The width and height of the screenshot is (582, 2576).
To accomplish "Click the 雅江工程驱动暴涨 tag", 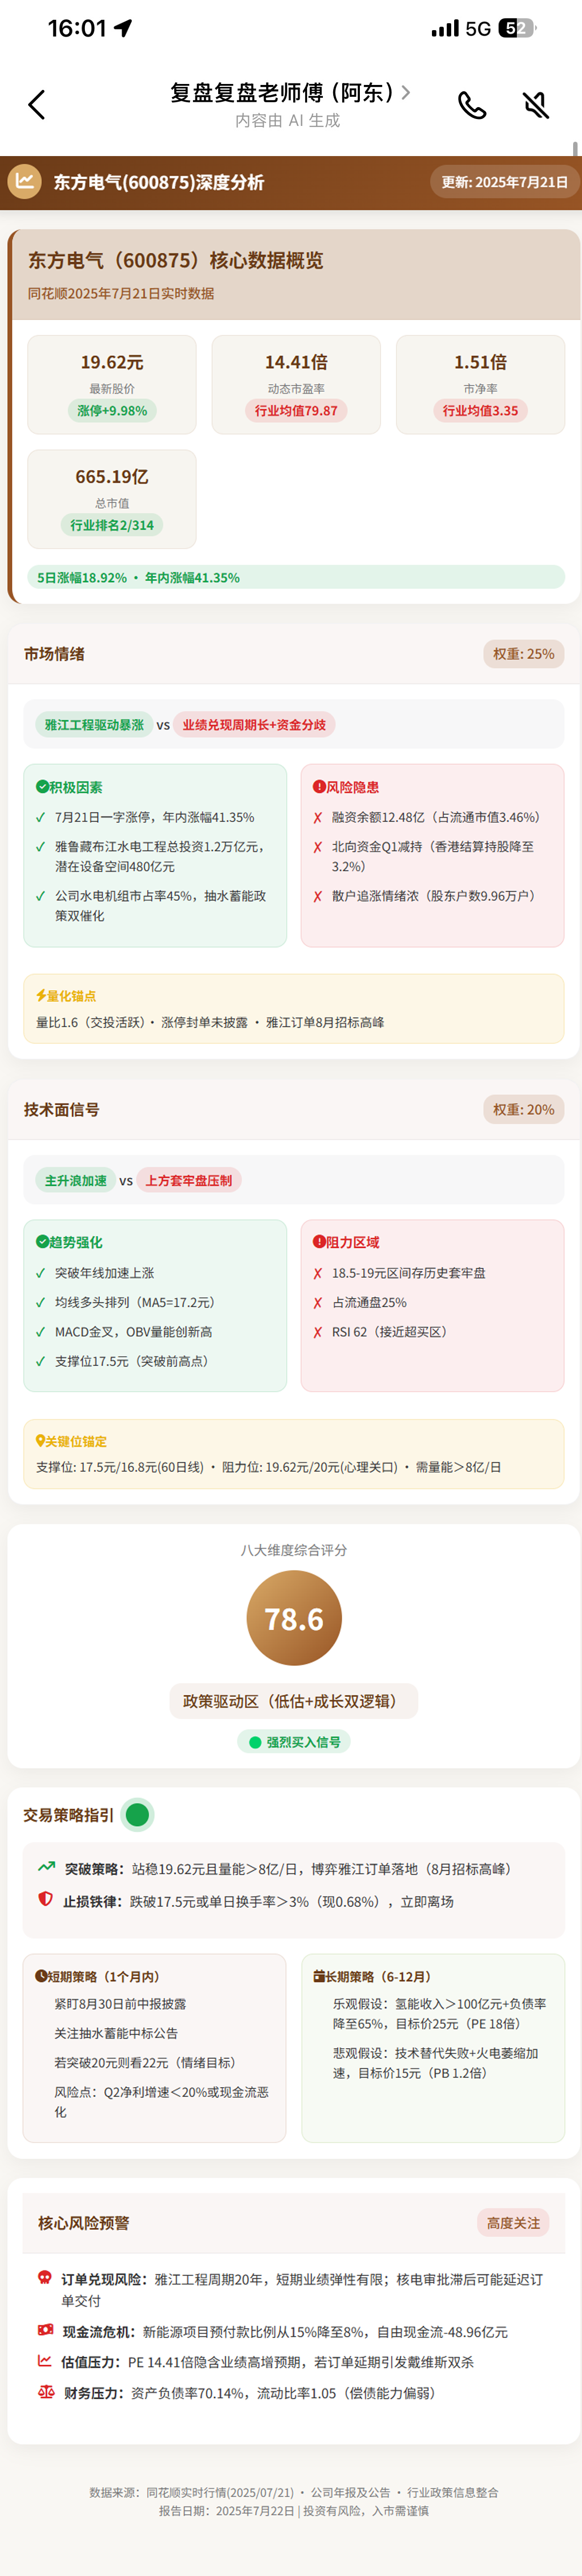I will tap(94, 725).
